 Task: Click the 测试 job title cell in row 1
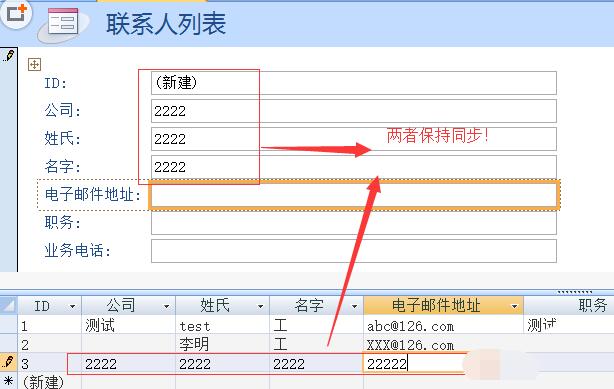[569, 325]
